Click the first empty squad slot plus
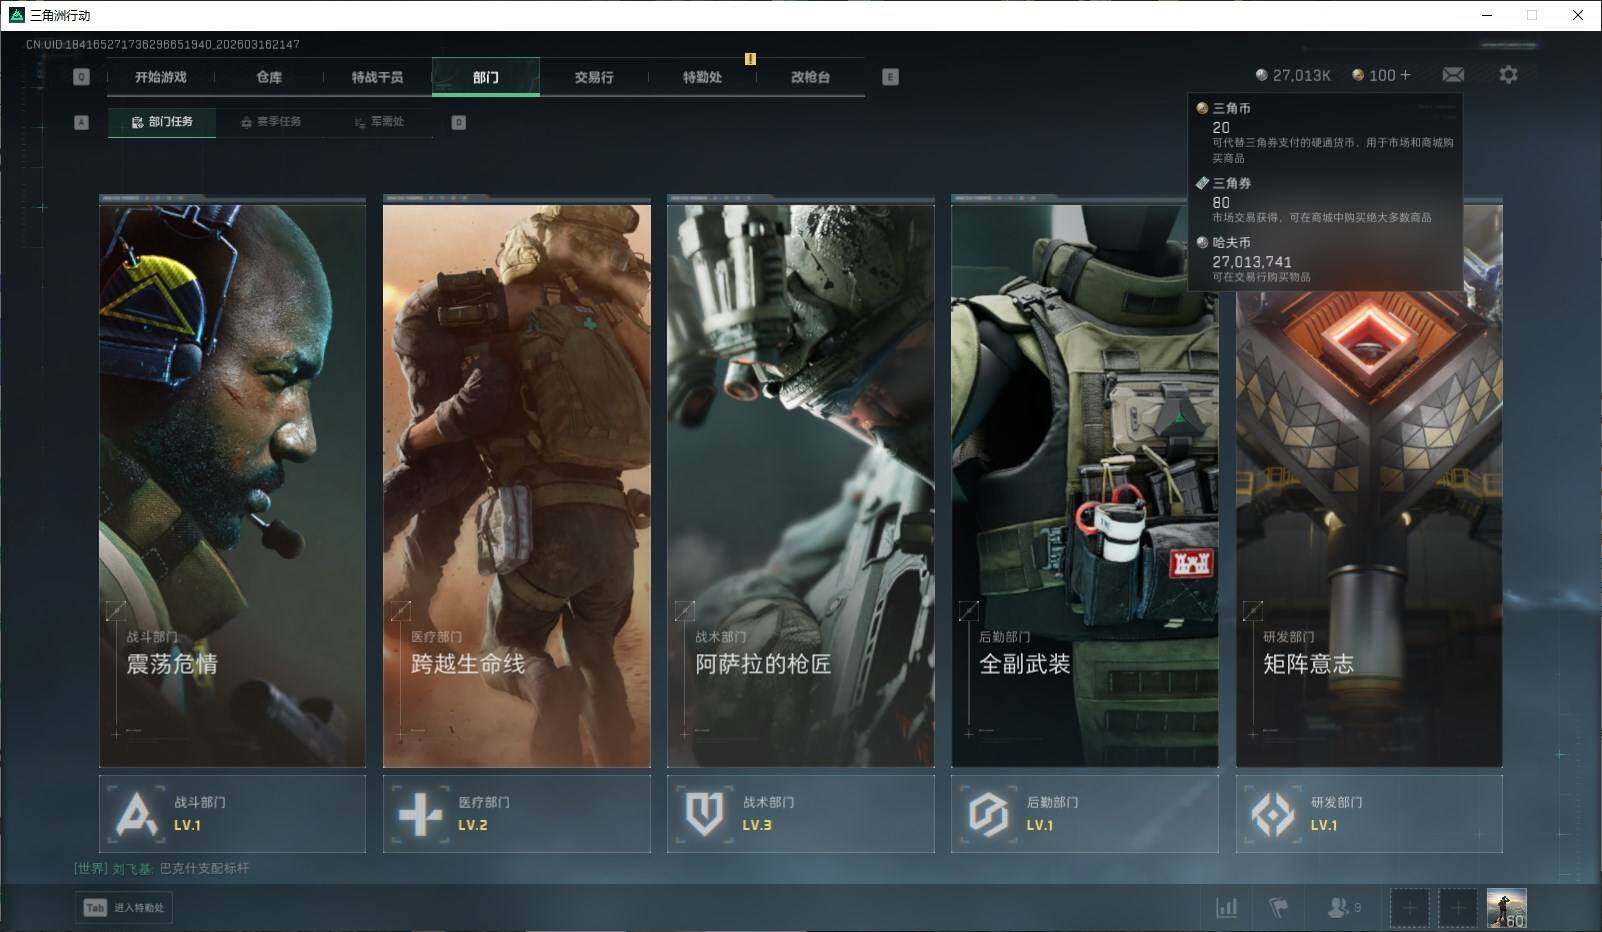 click(1409, 908)
